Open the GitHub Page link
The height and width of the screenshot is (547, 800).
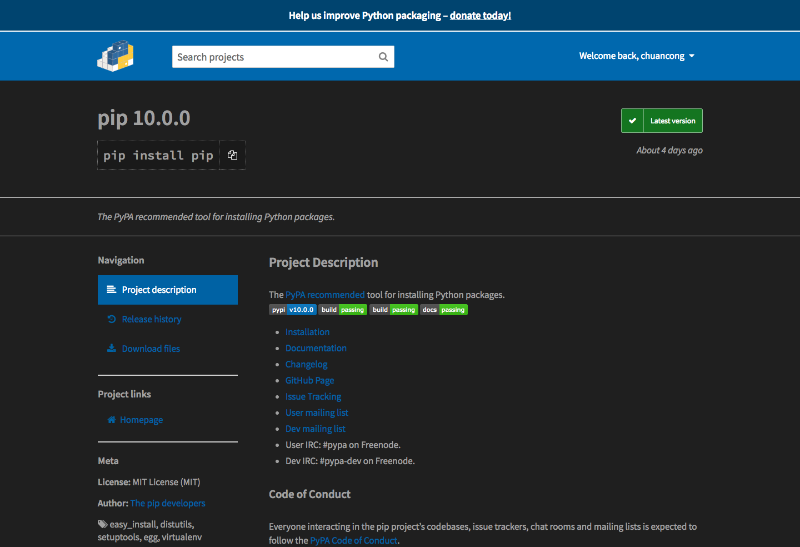[x=310, y=380]
